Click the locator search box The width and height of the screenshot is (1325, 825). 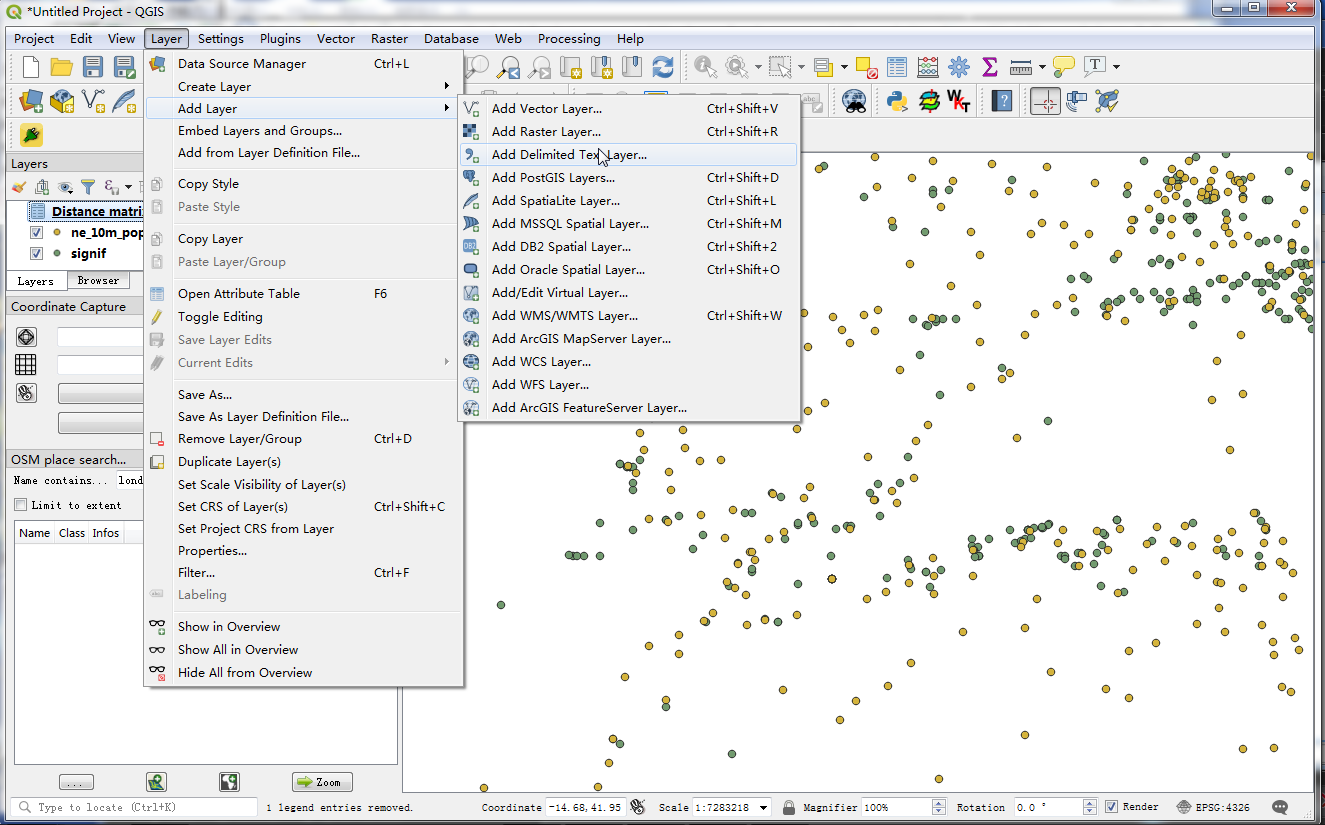point(132,807)
